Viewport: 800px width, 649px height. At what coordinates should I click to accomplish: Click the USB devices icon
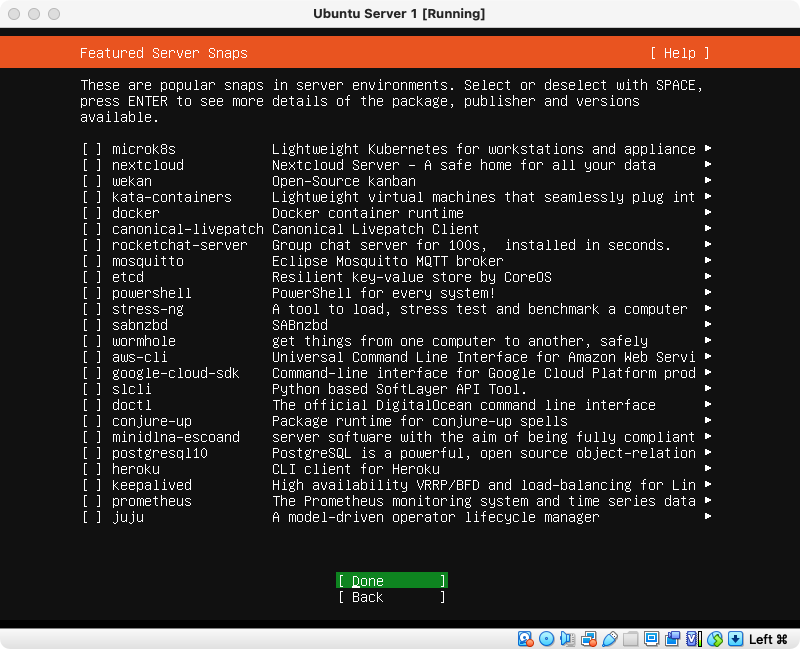click(610, 638)
